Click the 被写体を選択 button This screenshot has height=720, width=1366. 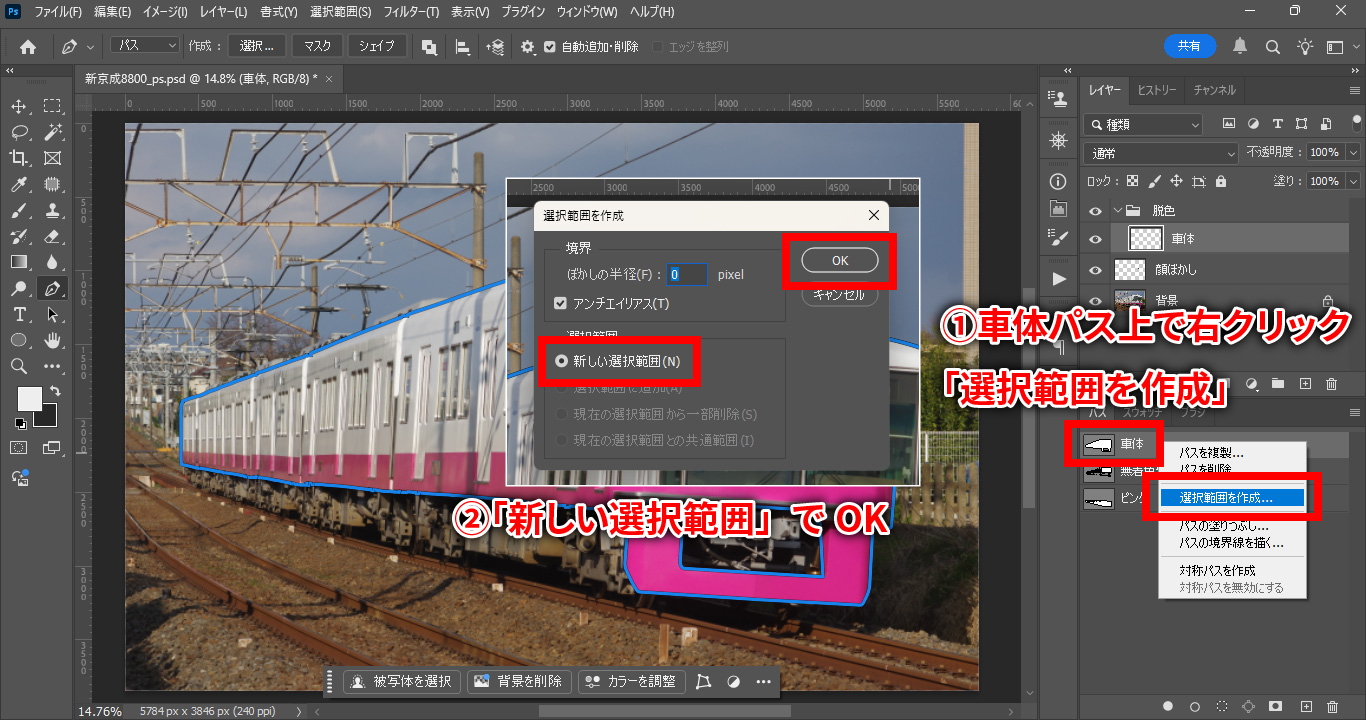[402, 681]
